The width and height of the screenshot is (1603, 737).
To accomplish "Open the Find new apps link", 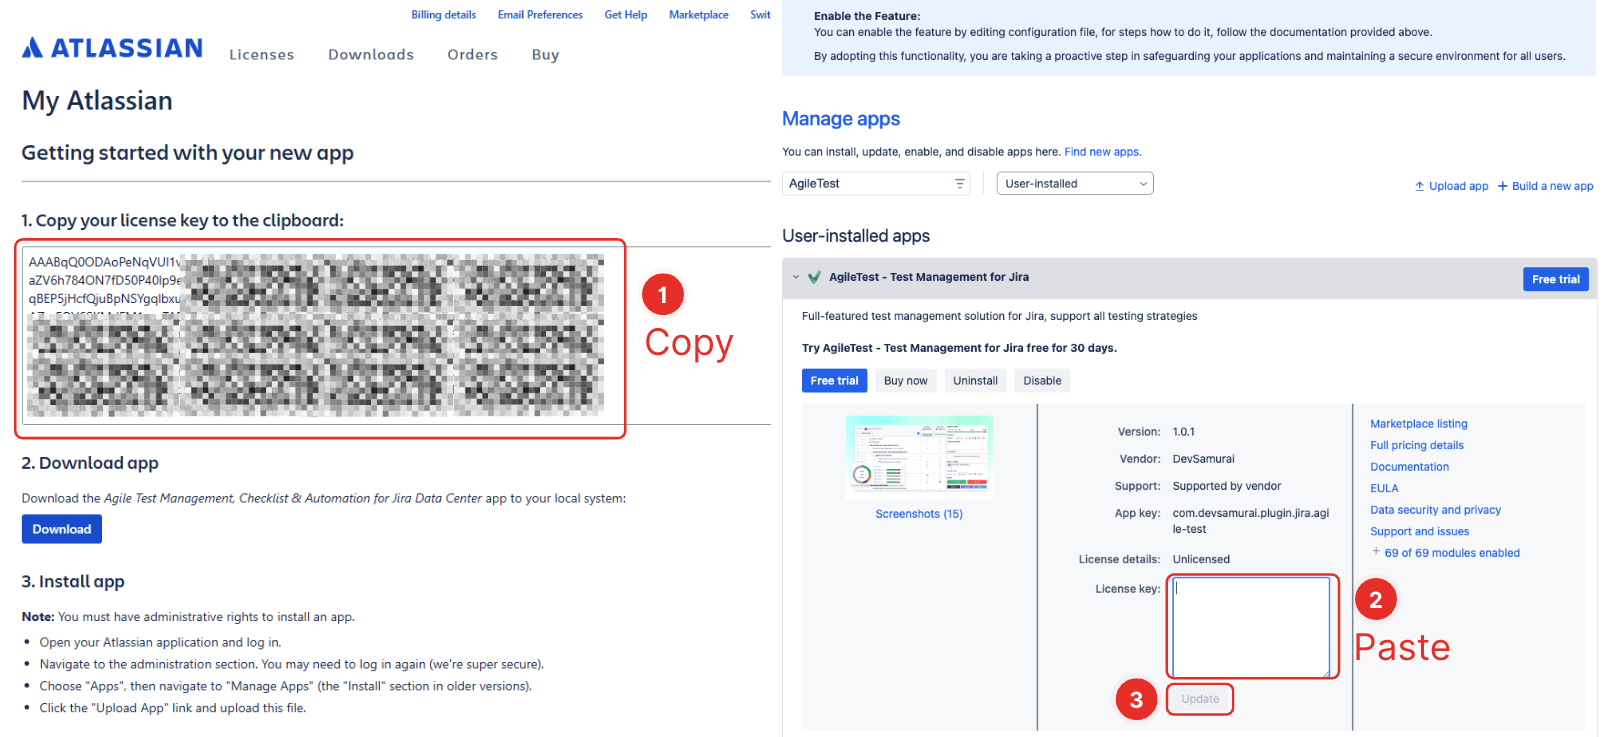I will coord(1102,152).
